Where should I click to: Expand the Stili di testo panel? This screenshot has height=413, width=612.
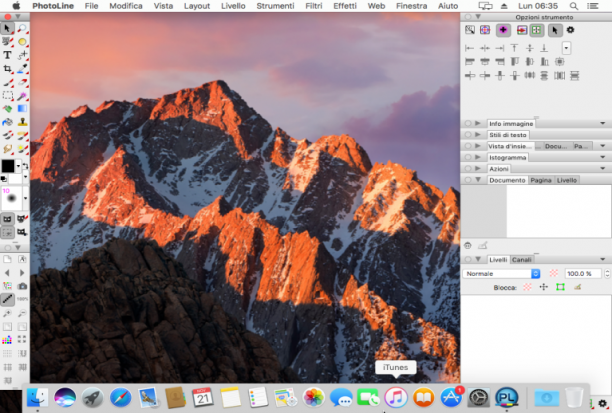point(478,135)
